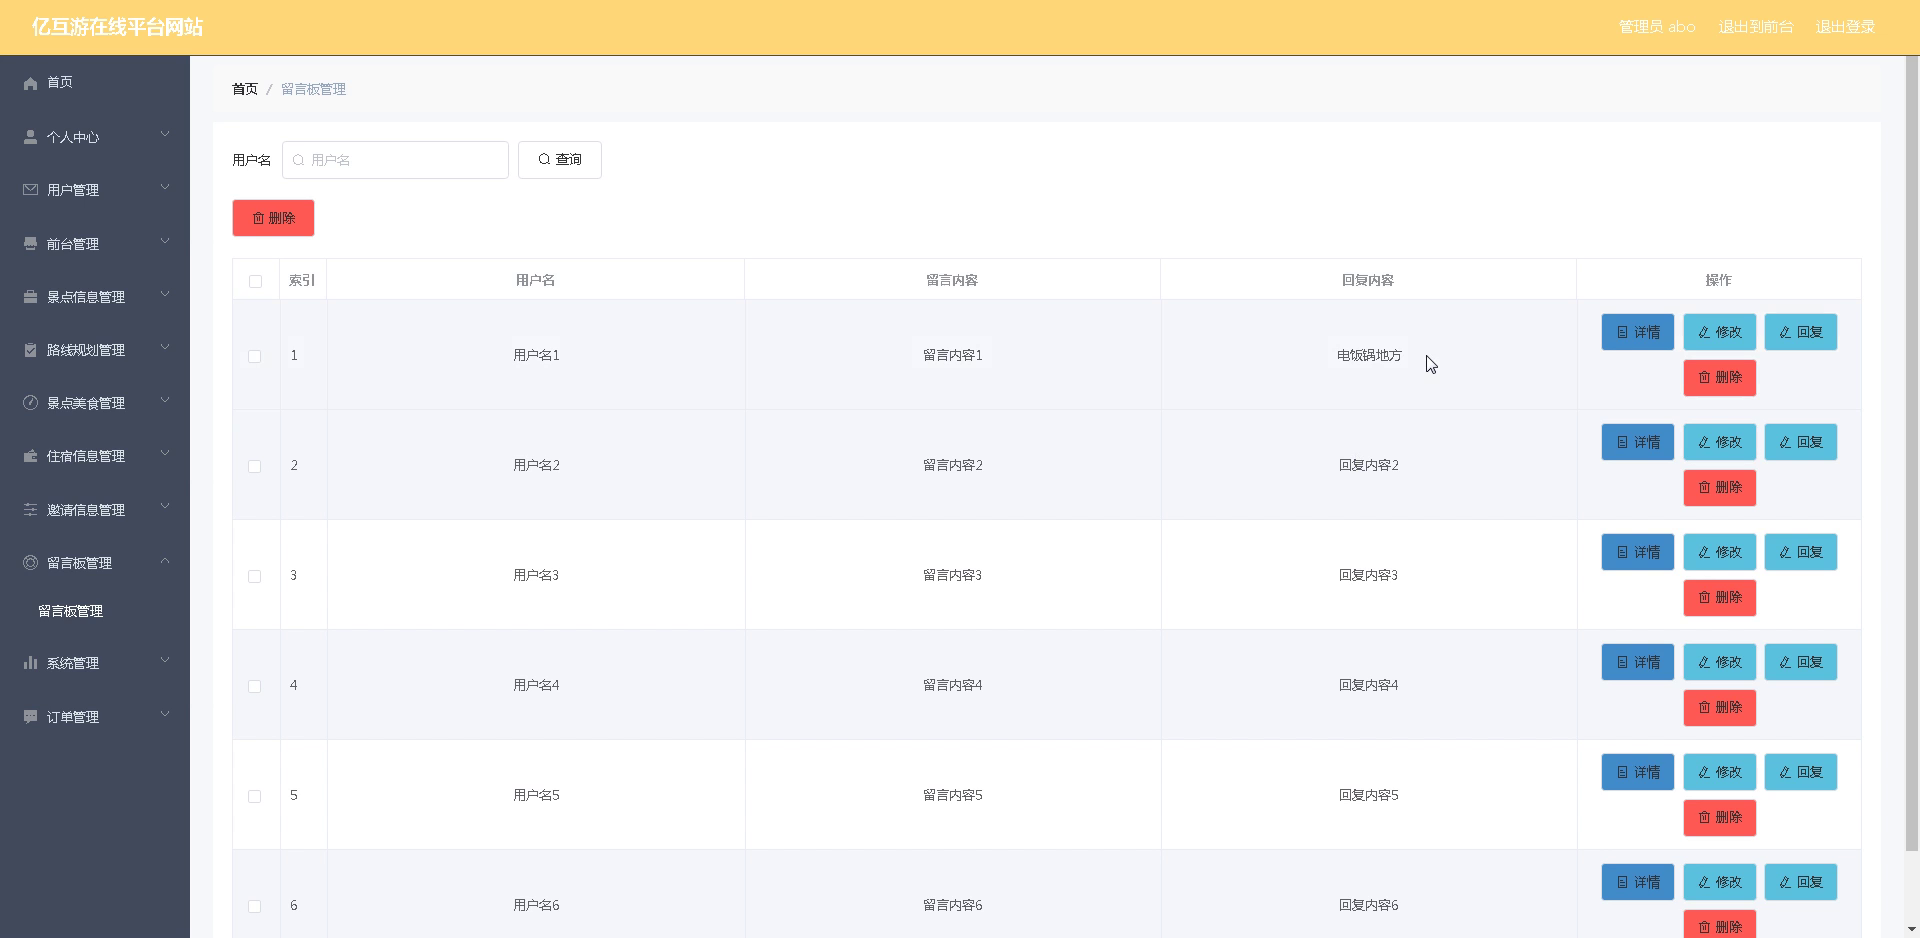
Task: Click the scrollbar down arrow
Action: click(x=1912, y=929)
